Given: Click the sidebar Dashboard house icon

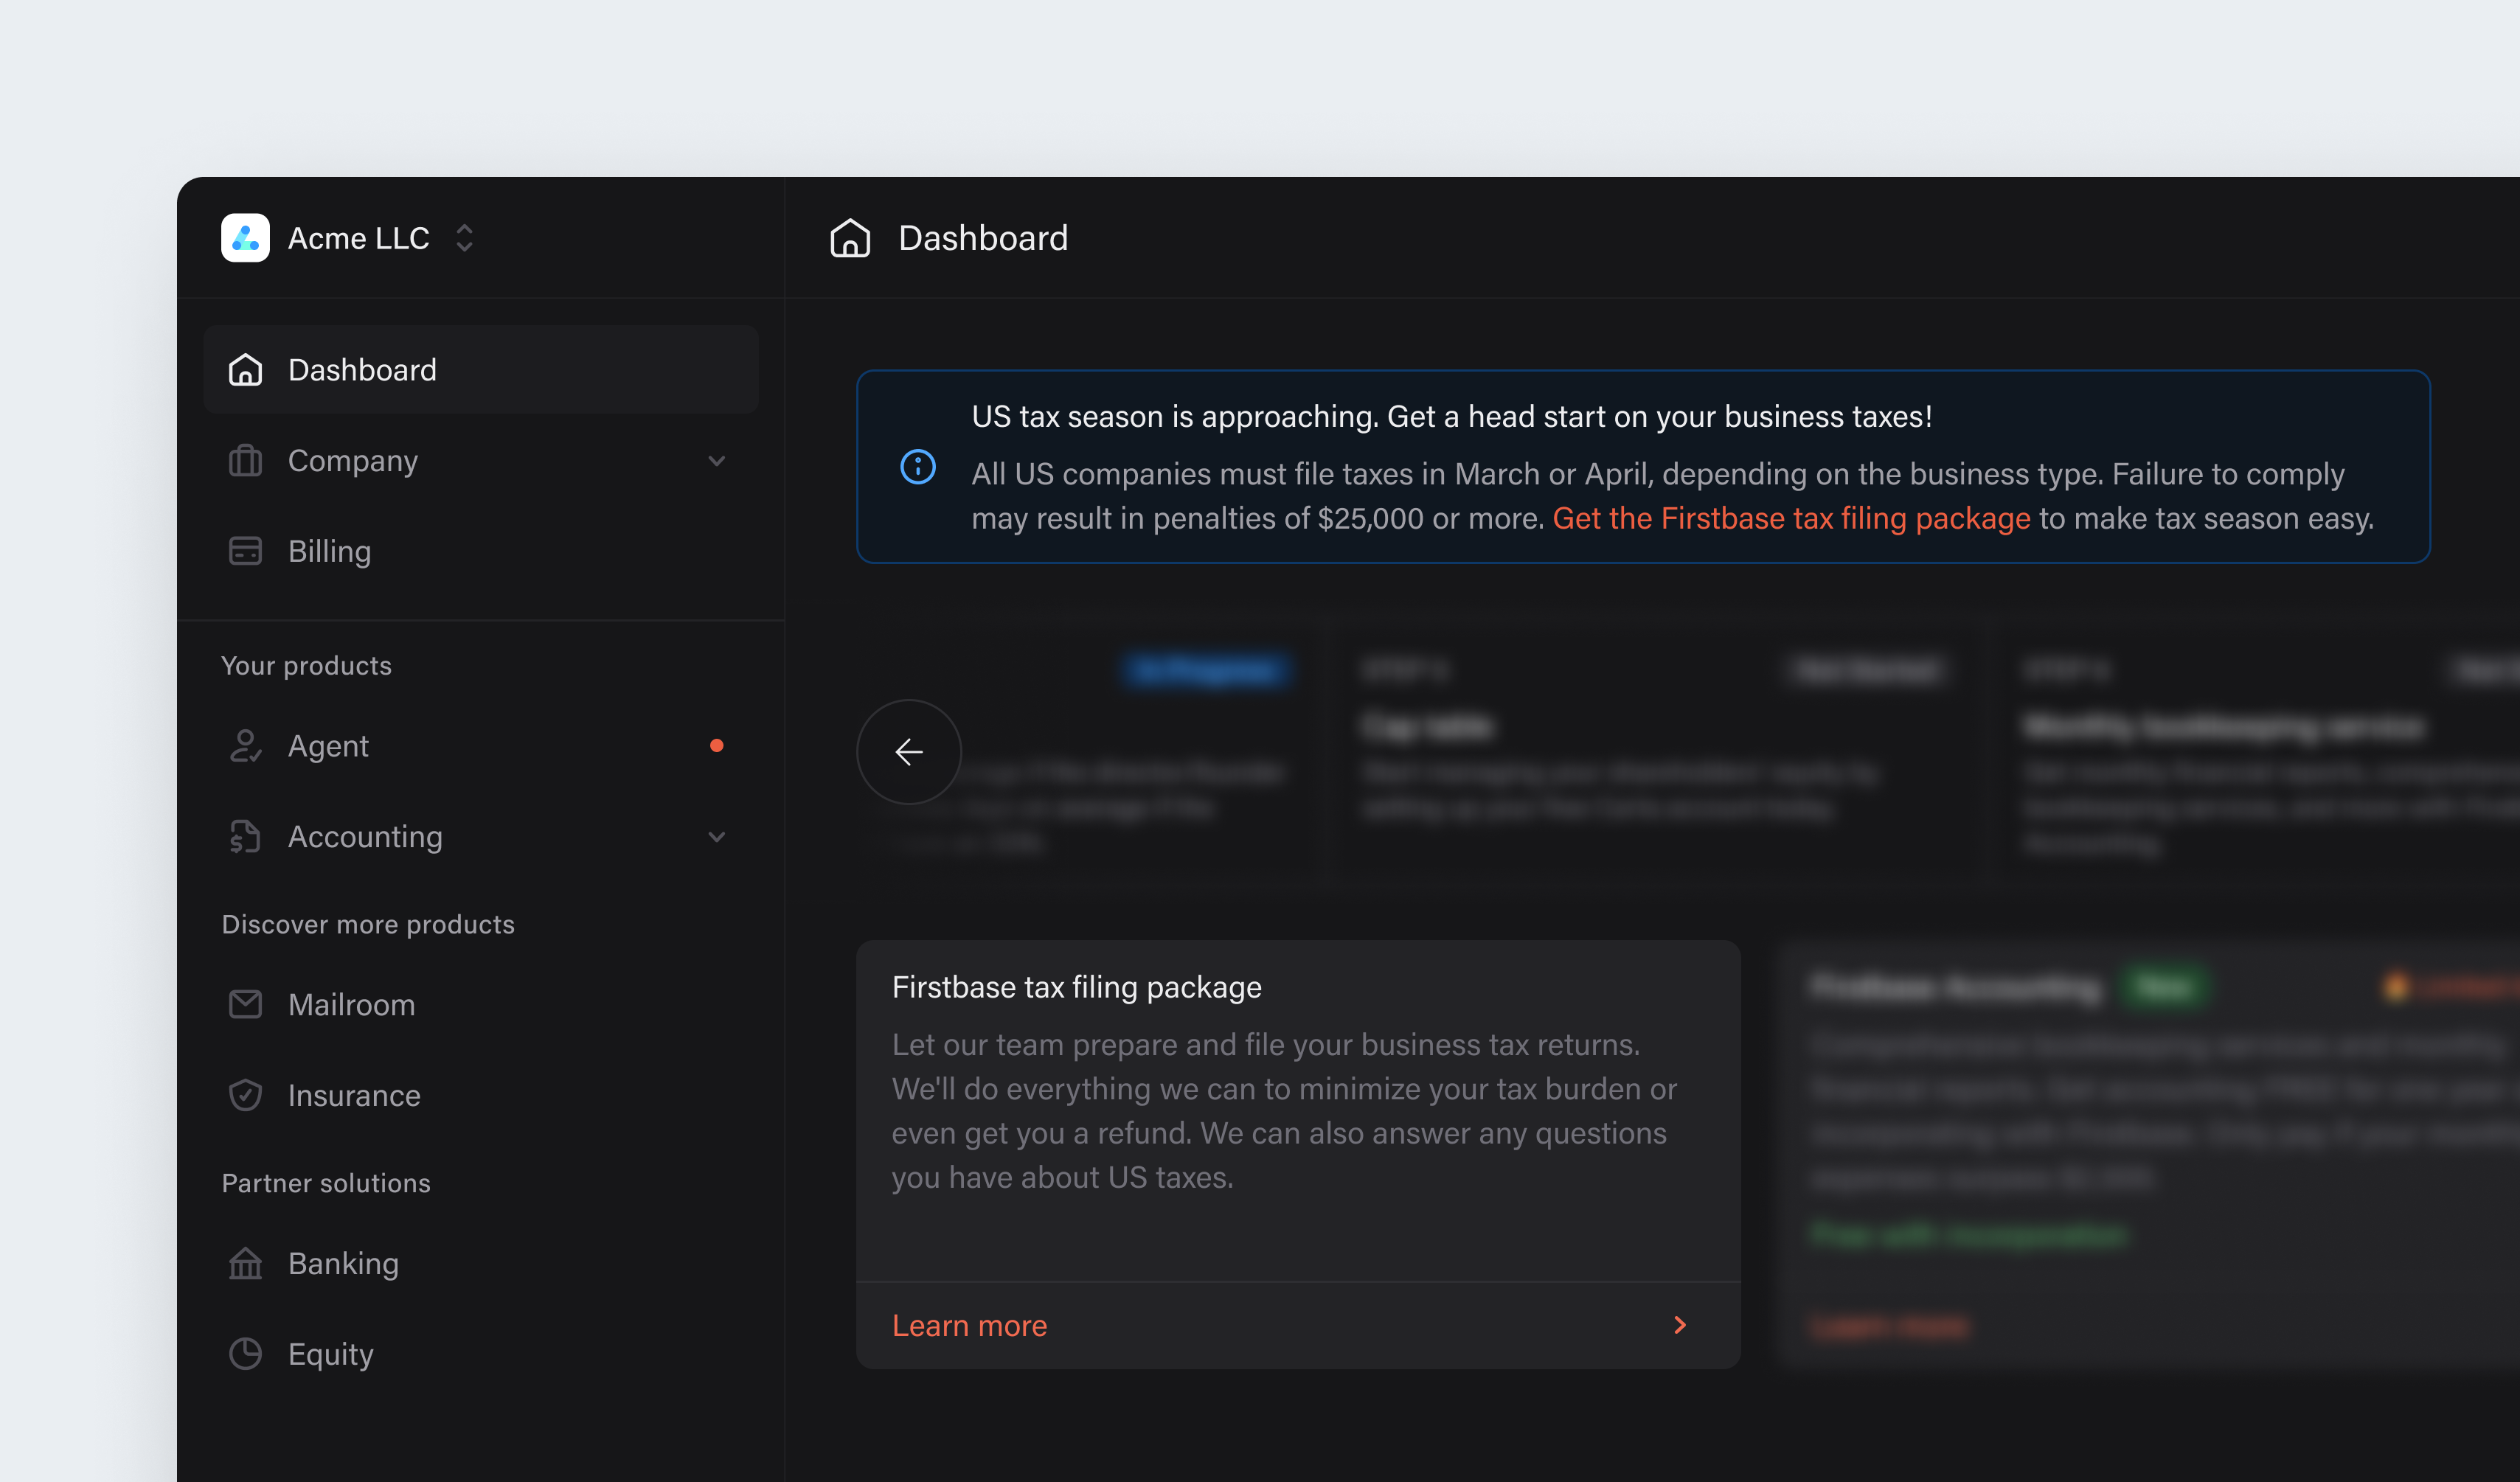Looking at the screenshot, I should pos(245,370).
